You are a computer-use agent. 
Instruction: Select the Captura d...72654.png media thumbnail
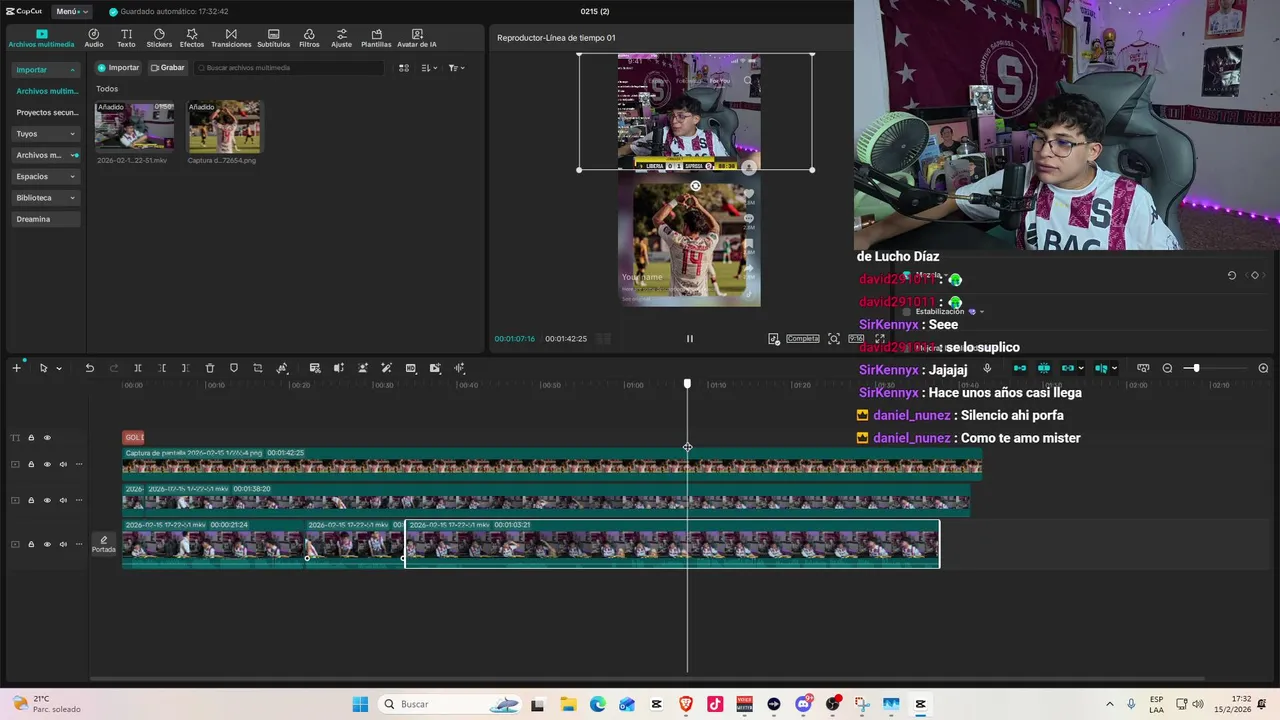(x=225, y=126)
